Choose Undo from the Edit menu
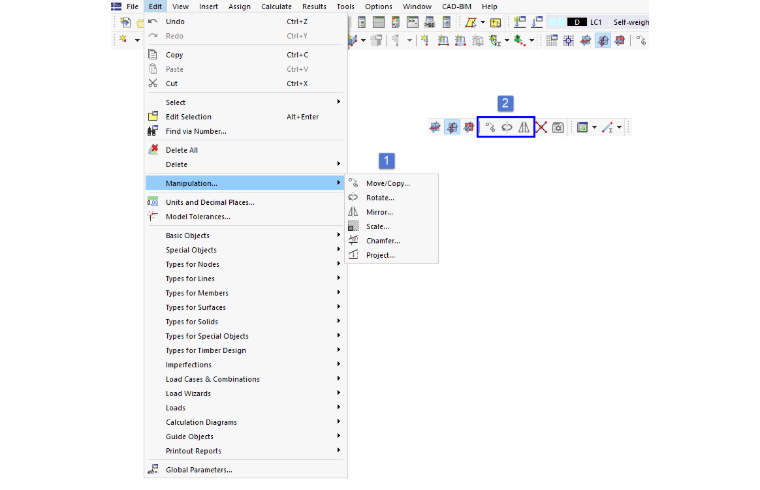The height and width of the screenshot is (490, 760). click(244, 21)
